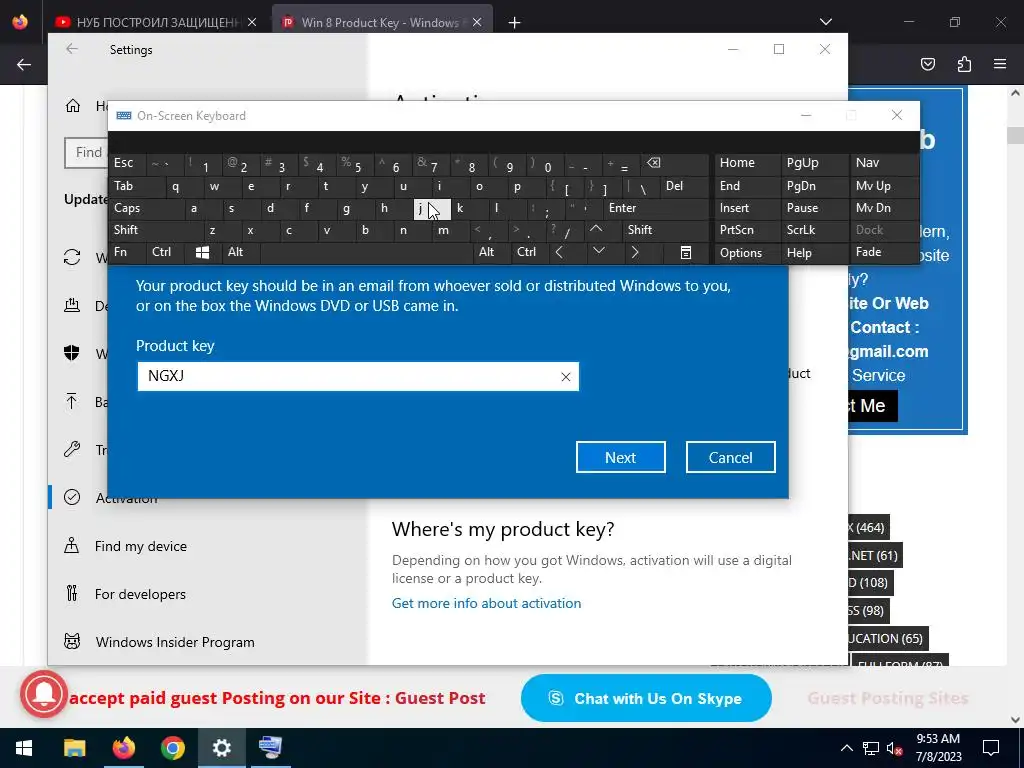Click Settings gear in the taskbar
The image size is (1024, 768).
221,748
